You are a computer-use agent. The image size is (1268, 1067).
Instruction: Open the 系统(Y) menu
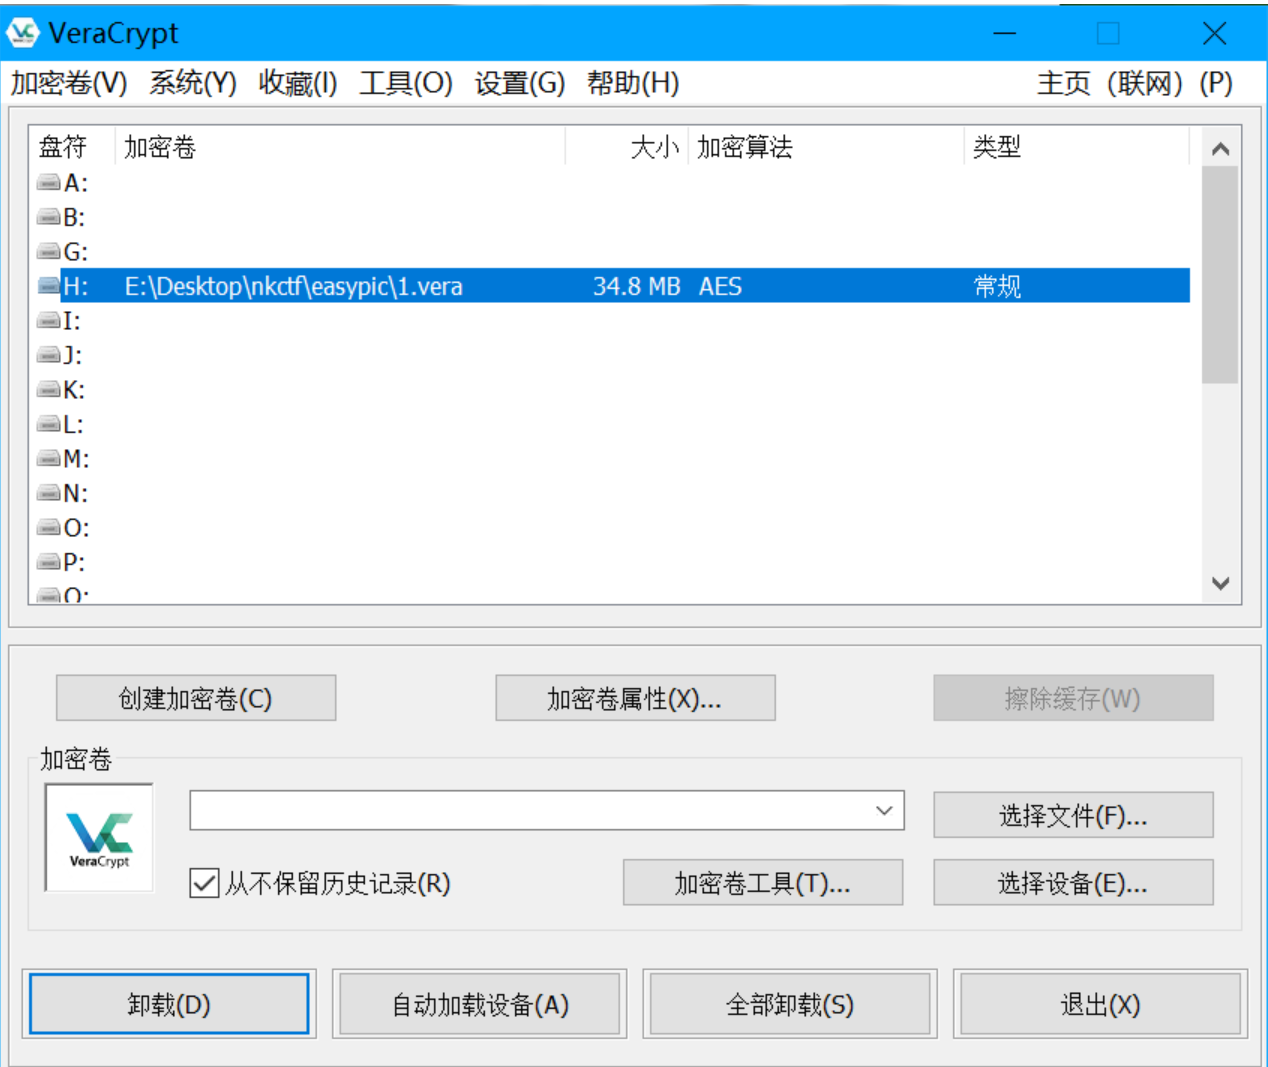(193, 83)
